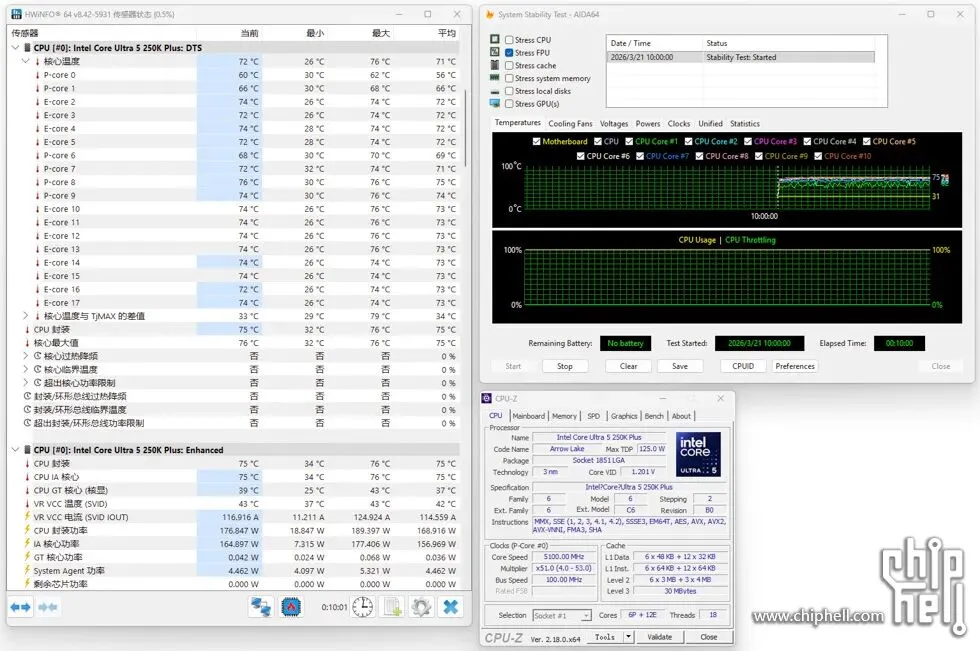Toggle the Motherboard temperature graph checkbox

pyautogui.click(x=537, y=142)
